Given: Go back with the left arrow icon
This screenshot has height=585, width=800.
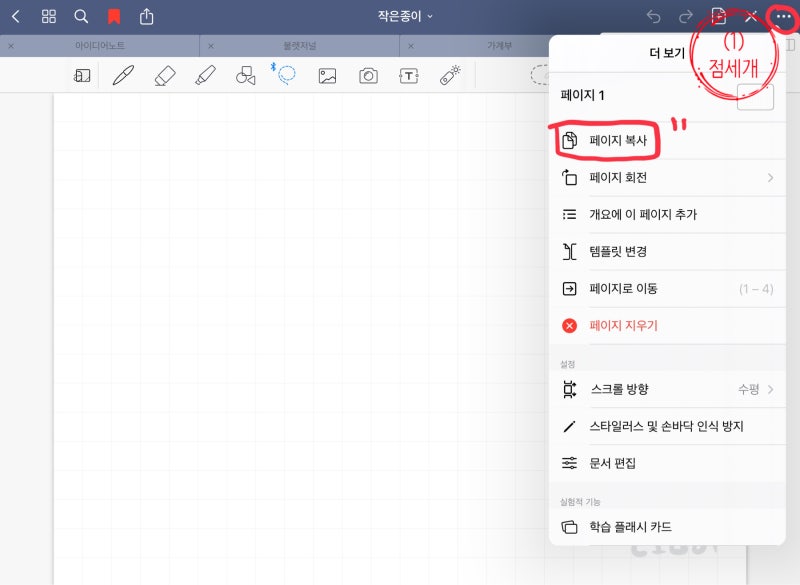Looking at the screenshot, I should point(16,16).
